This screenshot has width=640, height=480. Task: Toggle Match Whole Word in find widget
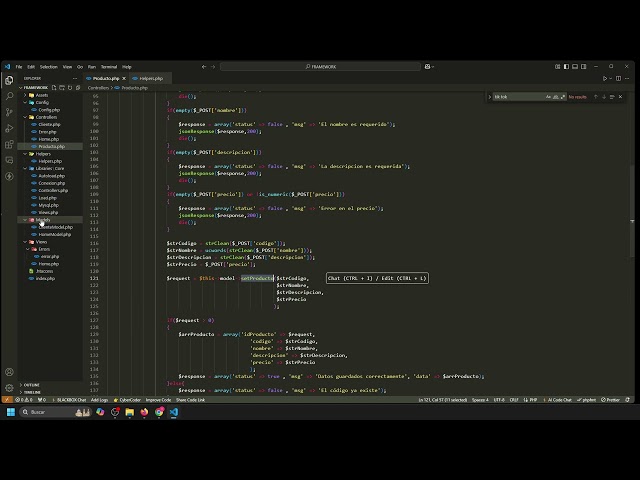click(x=555, y=97)
